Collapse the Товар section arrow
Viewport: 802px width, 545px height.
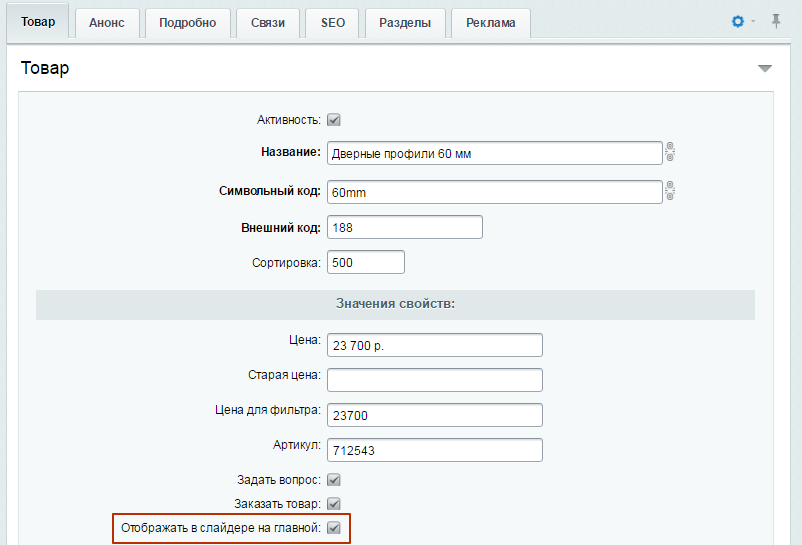pyautogui.click(x=765, y=69)
